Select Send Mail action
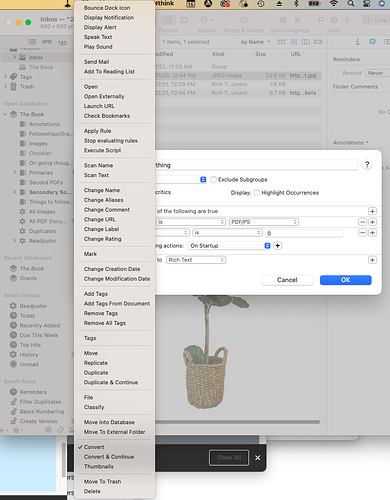 [96, 62]
